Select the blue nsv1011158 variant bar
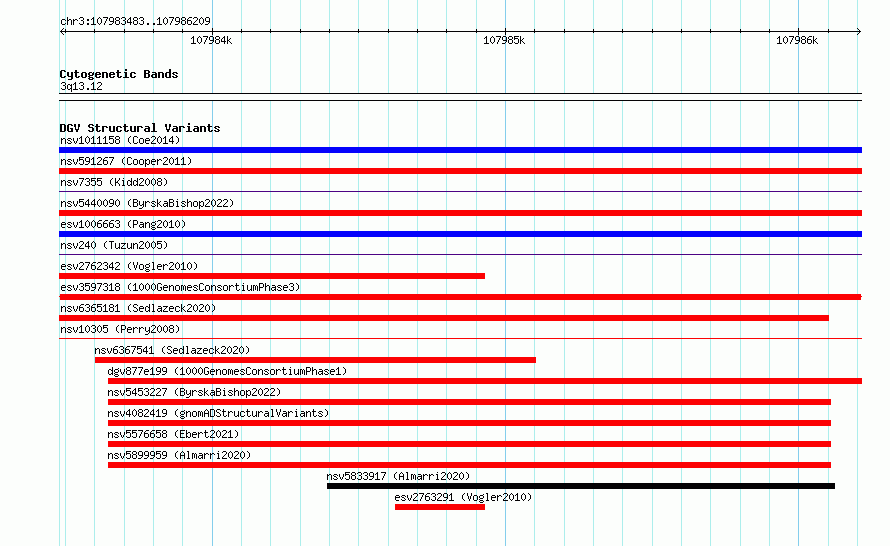 tap(460, 150)
